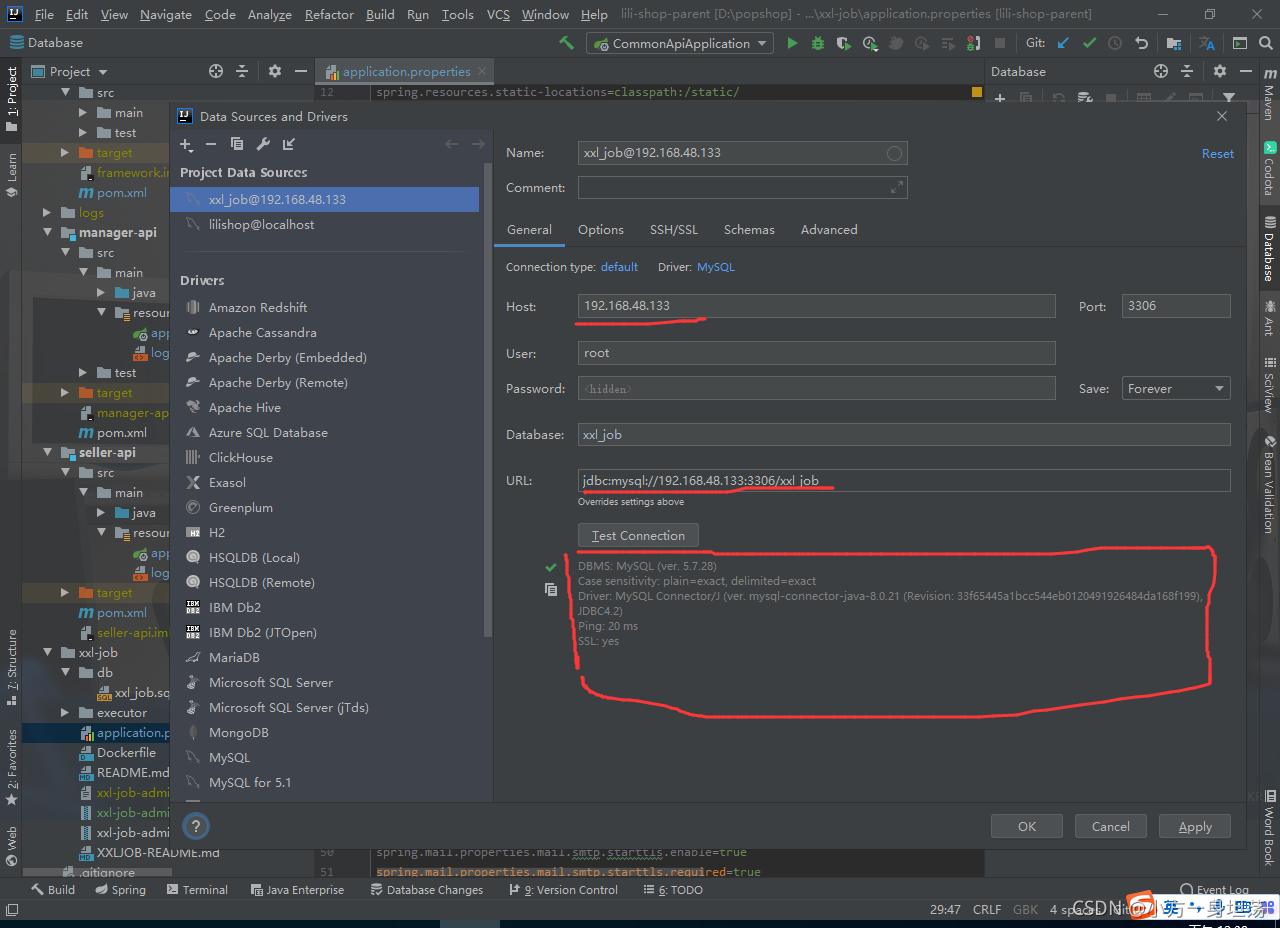Viewport: 1280px width, 928px height.
Task: Click the Reset link
Action: [1218, 153]
